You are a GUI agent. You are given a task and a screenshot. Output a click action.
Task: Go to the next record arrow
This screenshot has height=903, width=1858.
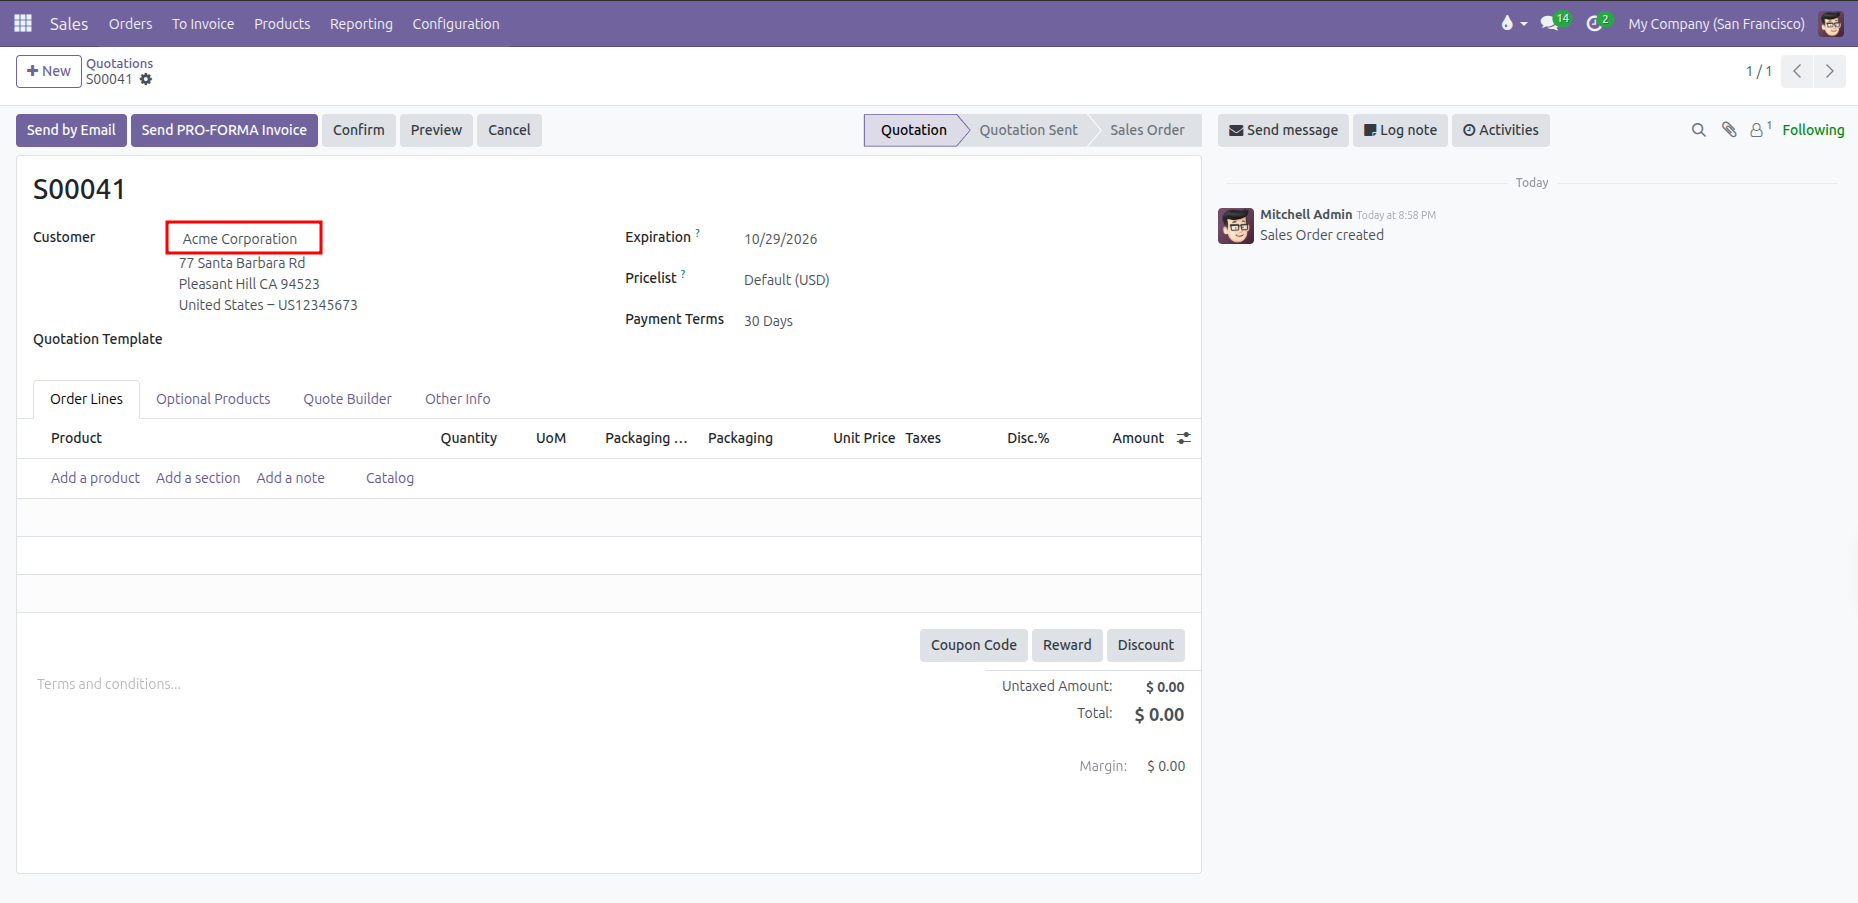[1830, 71]
